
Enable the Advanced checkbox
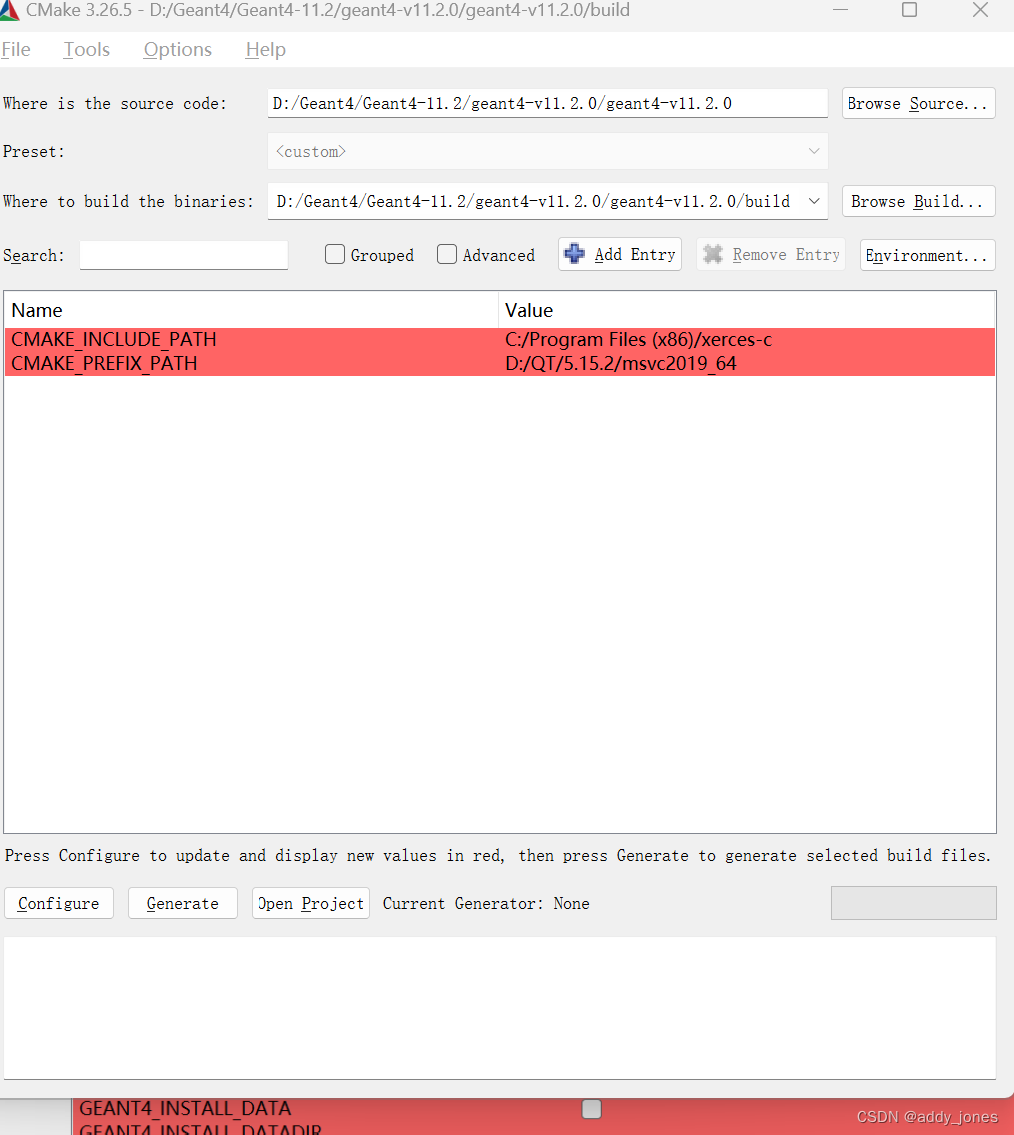pos(447,254)
